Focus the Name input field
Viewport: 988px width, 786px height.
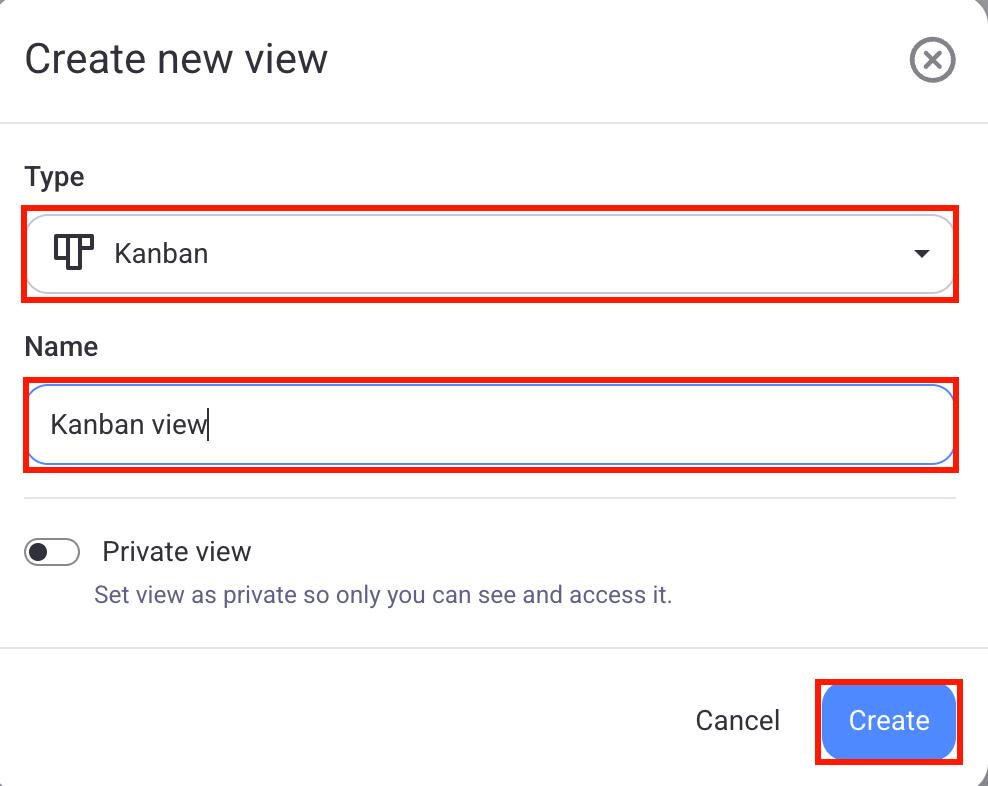coord(490,425)
